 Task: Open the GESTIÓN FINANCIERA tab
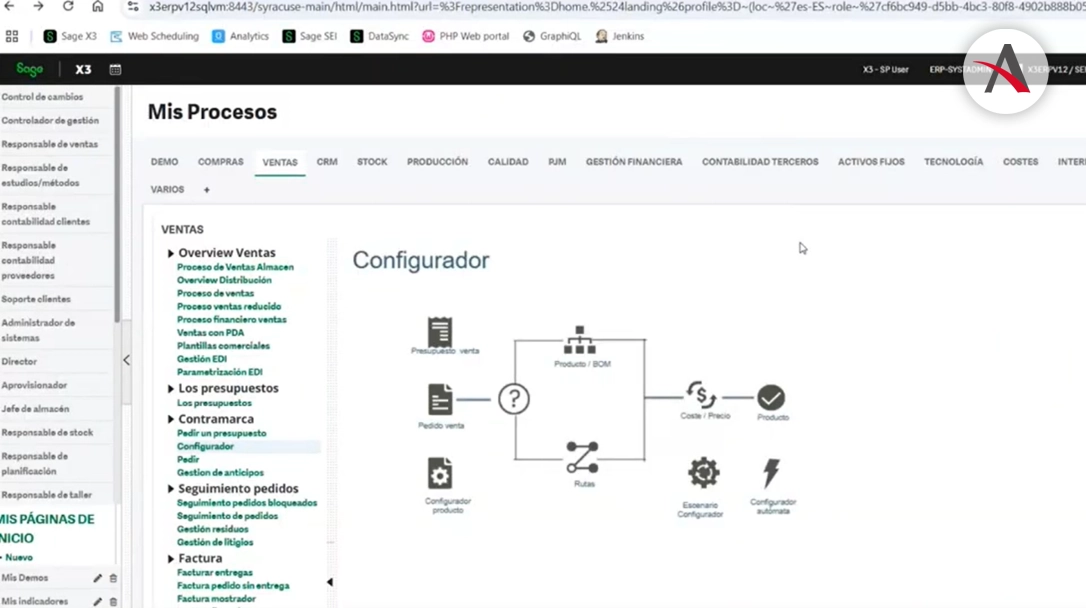634,162
